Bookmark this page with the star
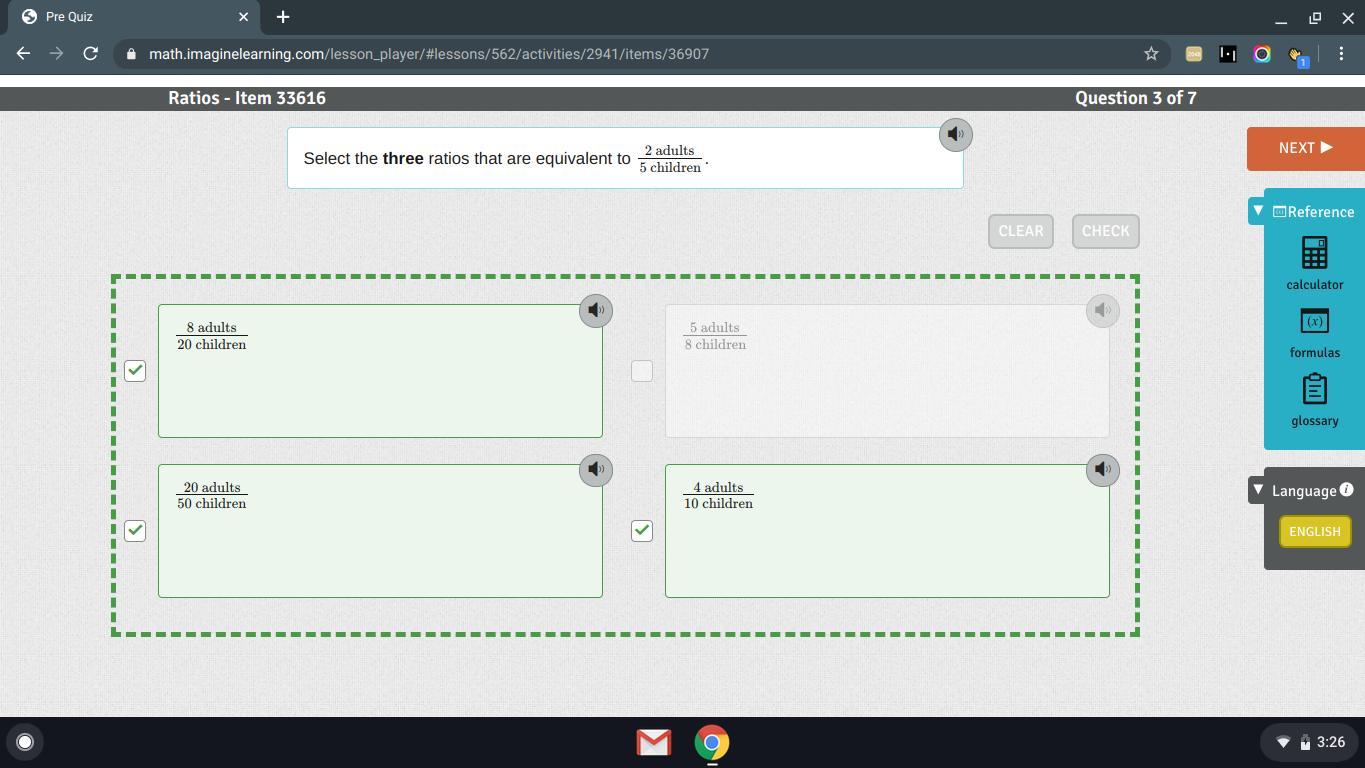 (1151, 53)
